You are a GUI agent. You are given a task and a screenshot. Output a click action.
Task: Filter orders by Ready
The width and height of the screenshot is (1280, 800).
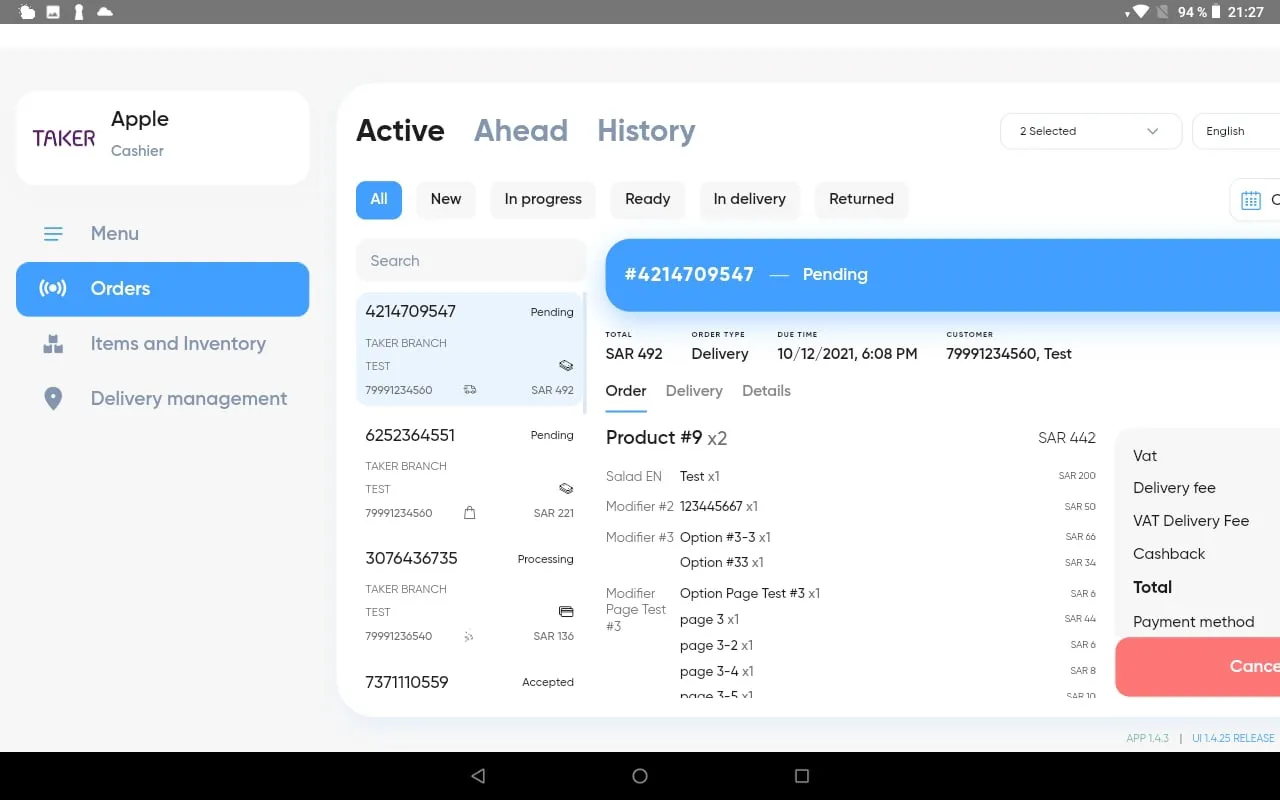648,200
